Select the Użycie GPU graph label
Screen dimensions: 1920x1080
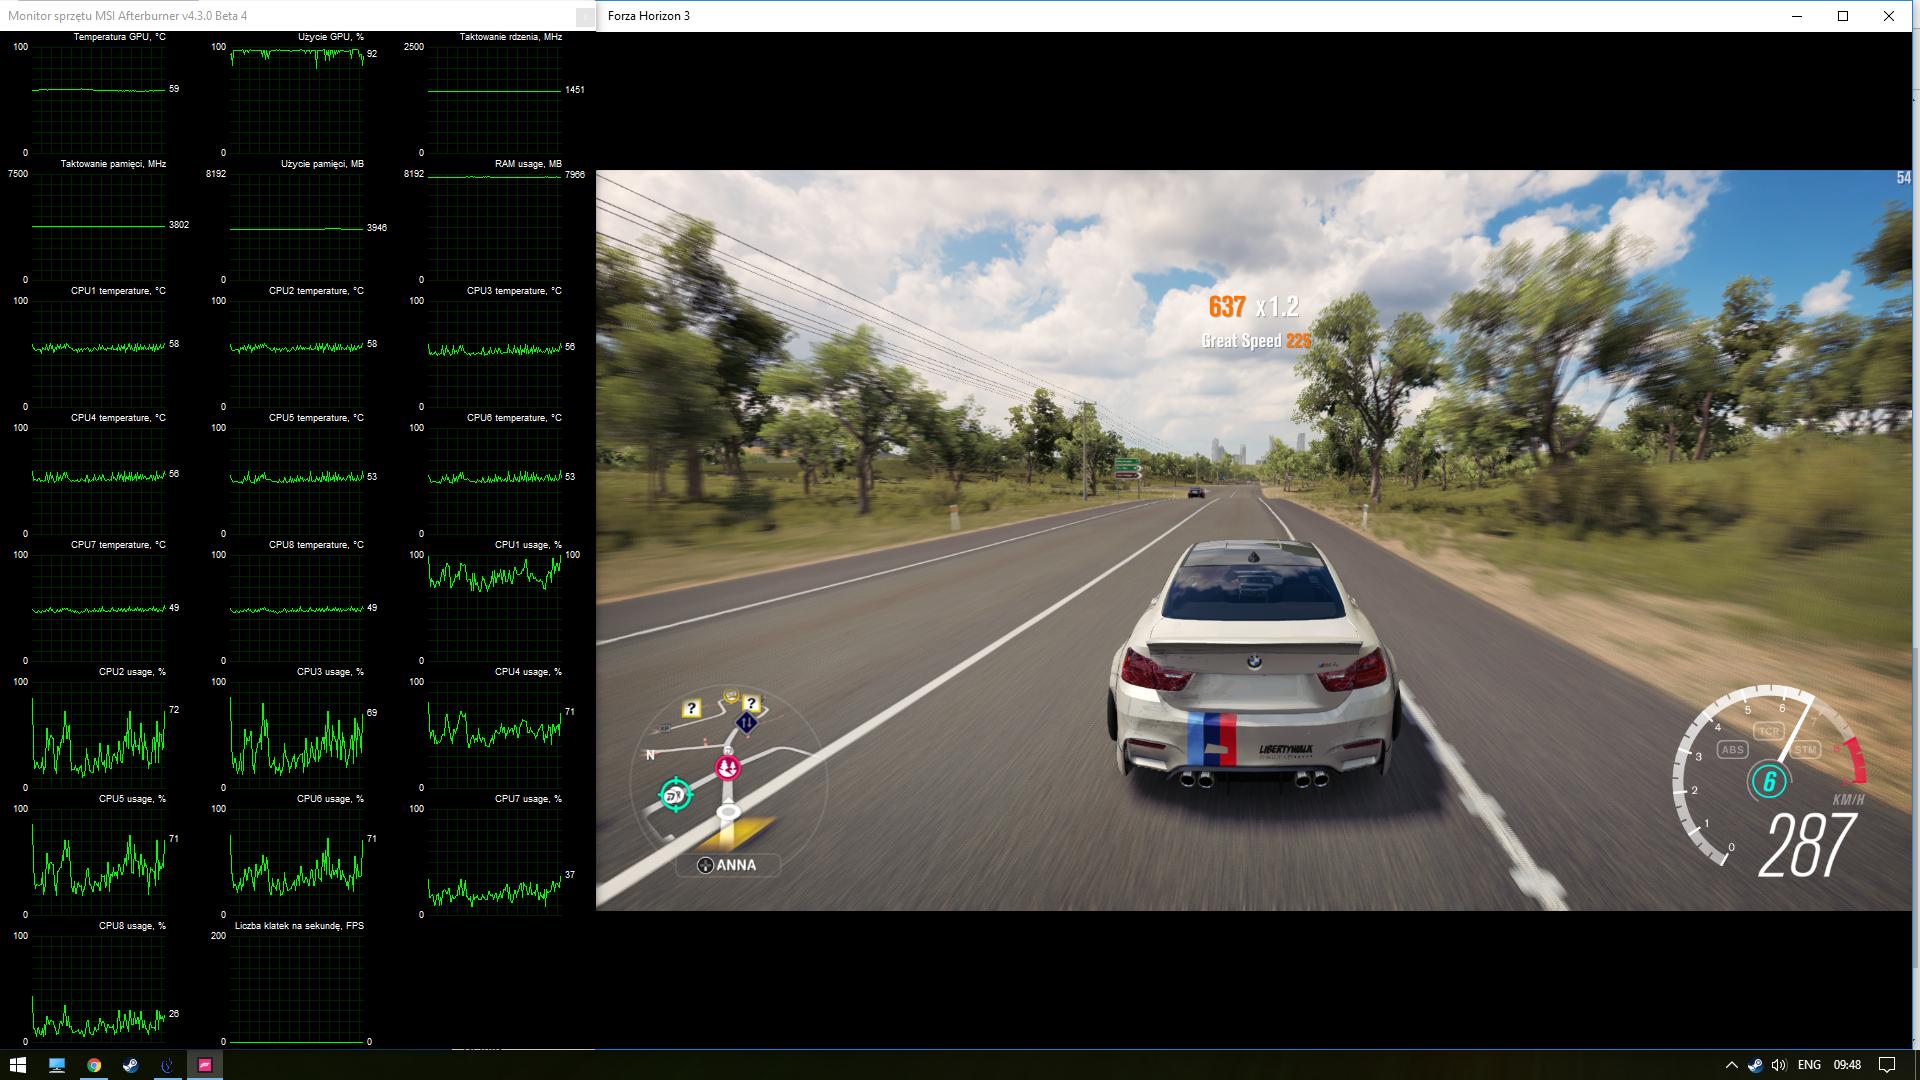[x=330, y=37]
